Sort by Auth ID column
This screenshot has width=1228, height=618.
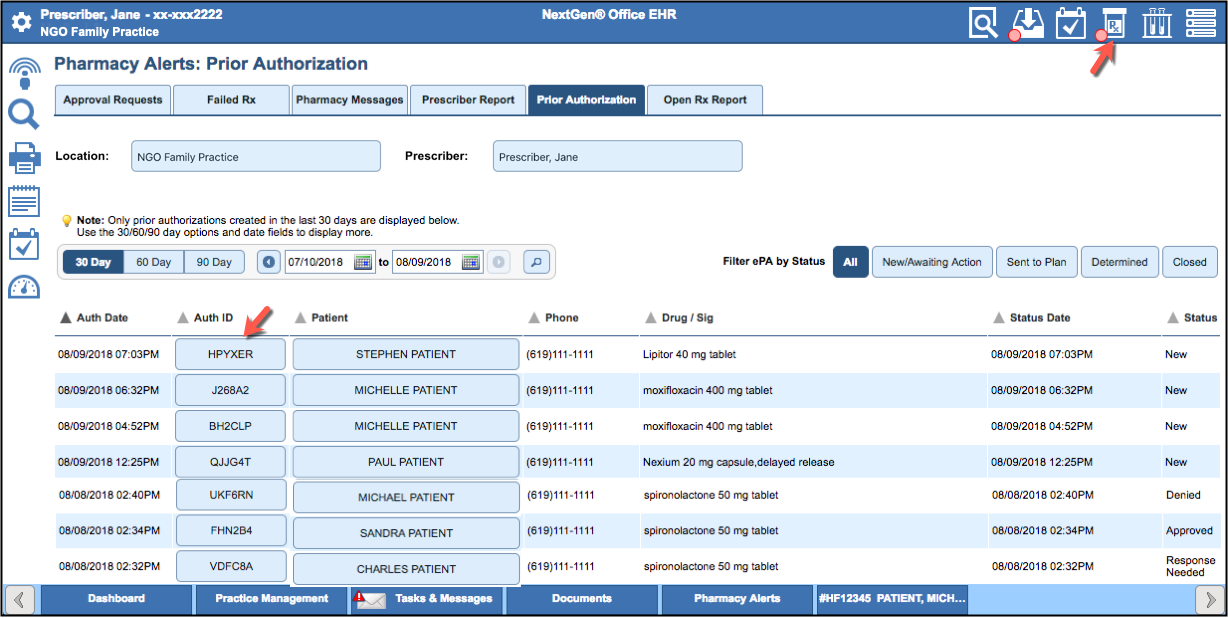[x=206, y=318]
